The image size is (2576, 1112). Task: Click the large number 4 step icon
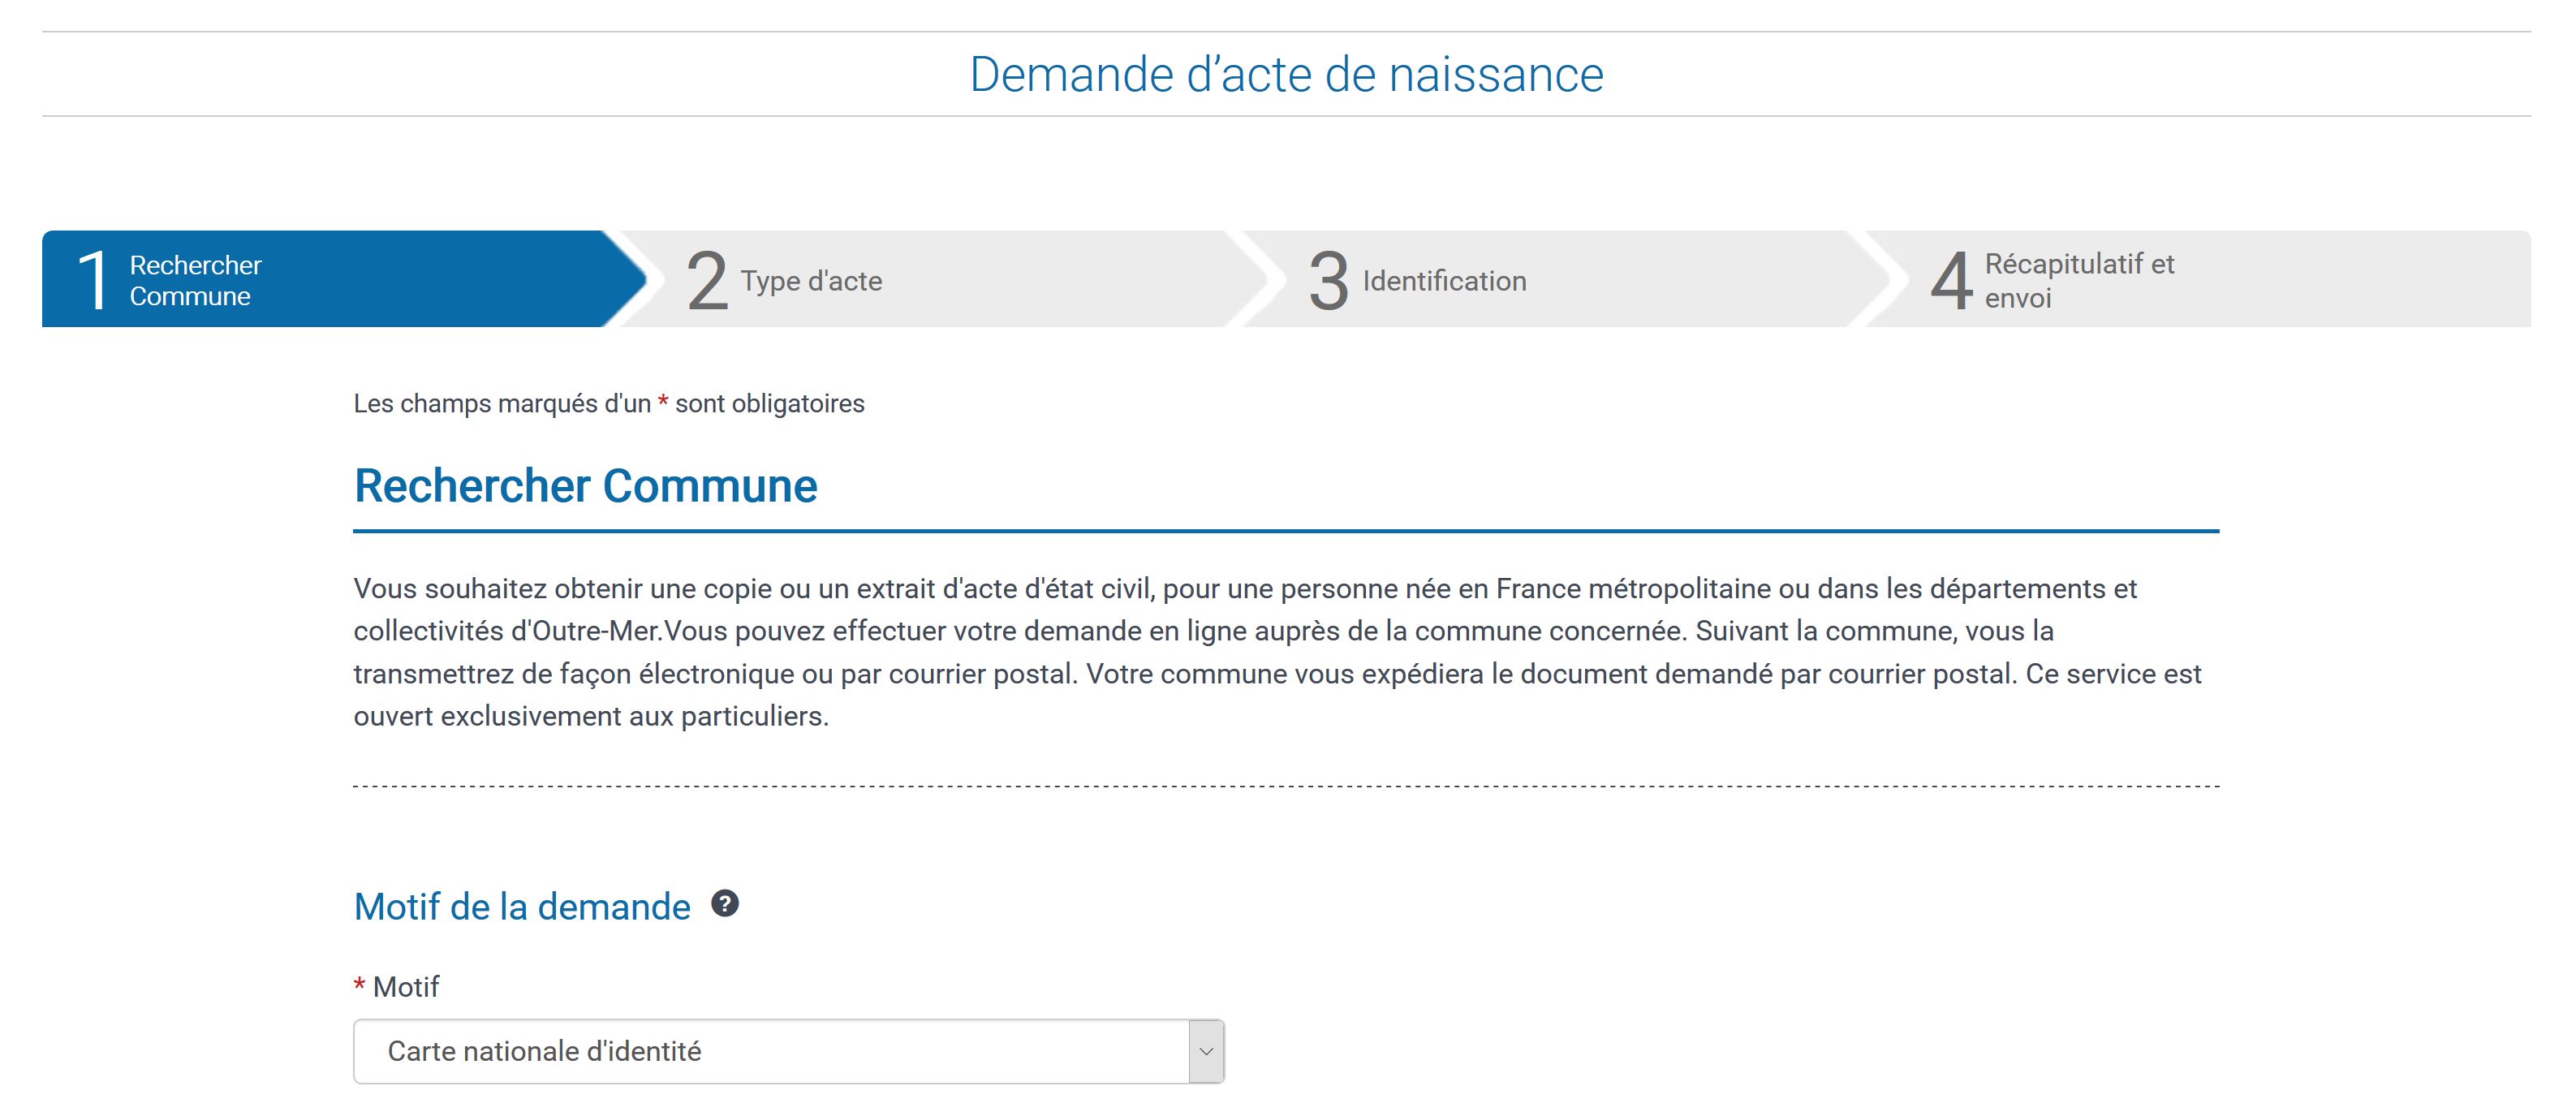click(x=1950, y=281)
